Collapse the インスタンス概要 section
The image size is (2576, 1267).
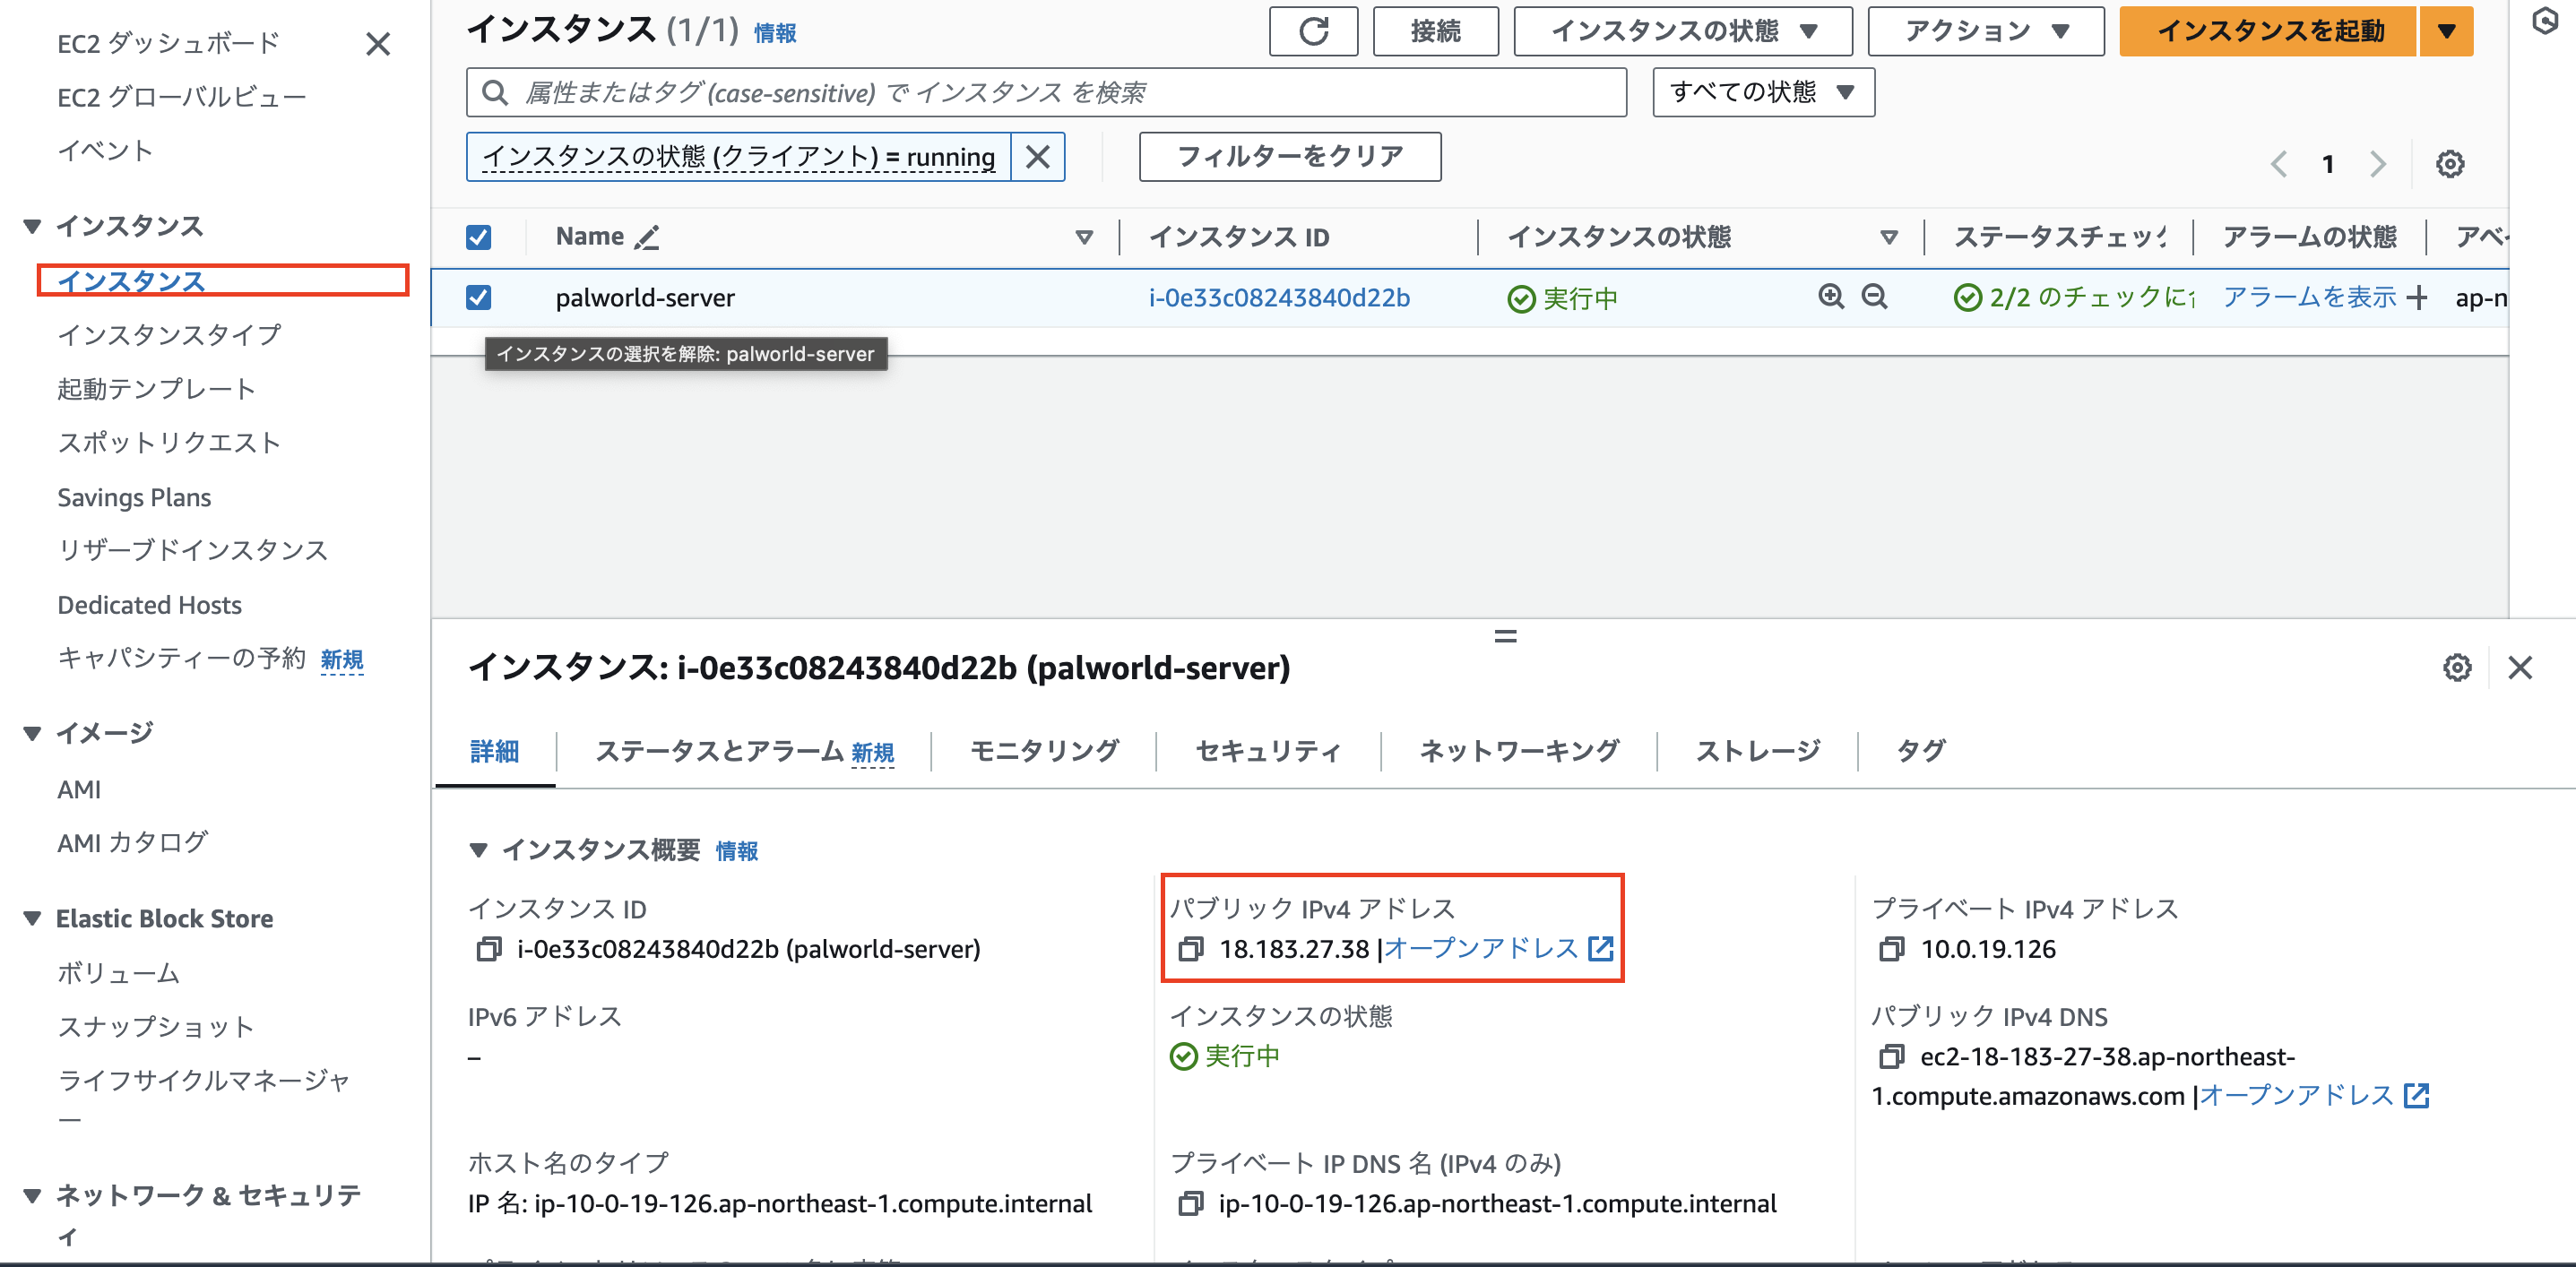tap(478, 851)
